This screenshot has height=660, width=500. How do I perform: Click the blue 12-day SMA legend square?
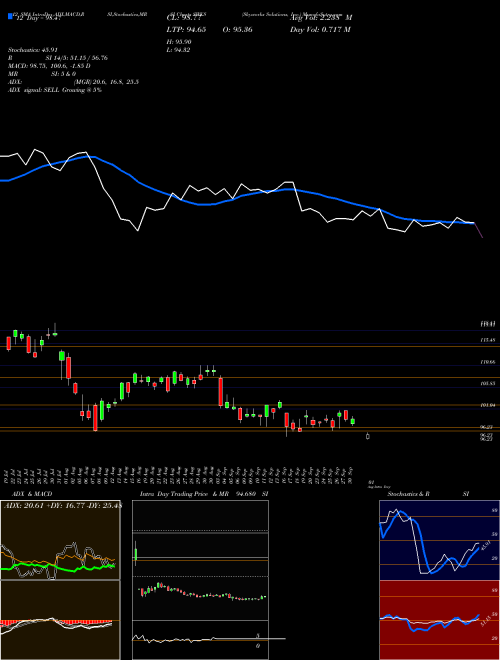pyautogui.click(x=10, y=16)
